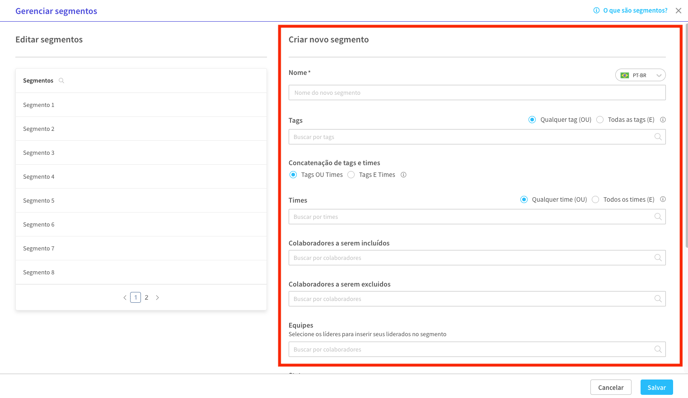Go to previous page of segments
688x398 pixels.
125,298
